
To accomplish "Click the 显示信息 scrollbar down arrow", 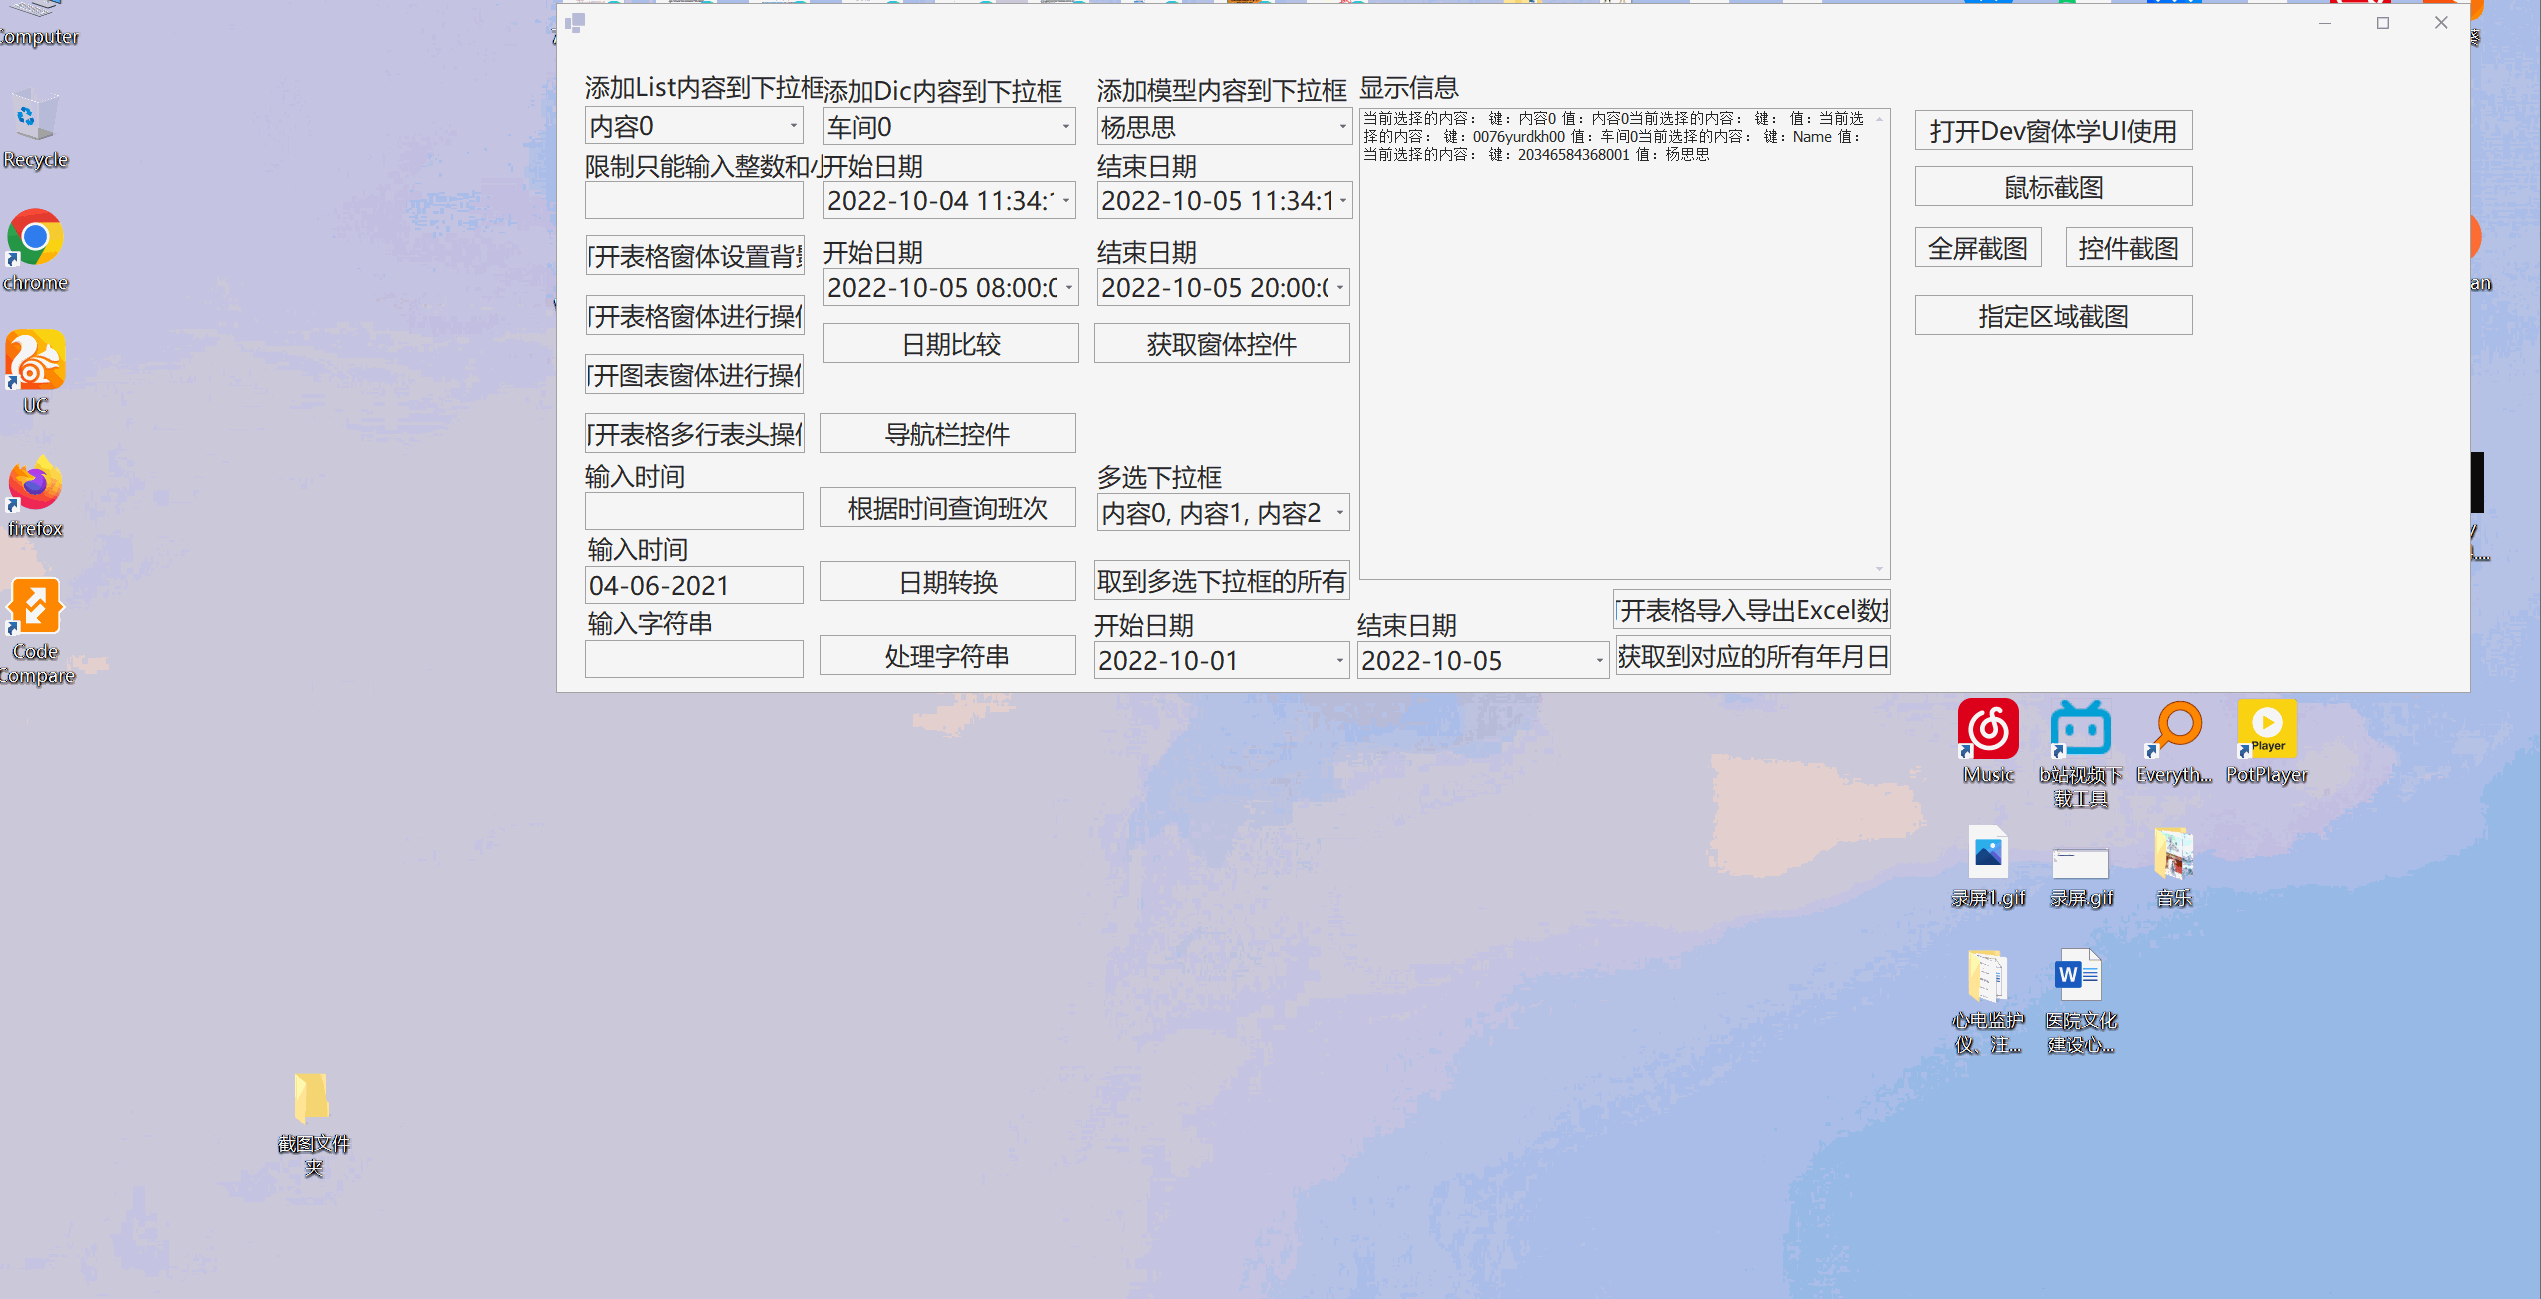I will (x=1879, y=569).
